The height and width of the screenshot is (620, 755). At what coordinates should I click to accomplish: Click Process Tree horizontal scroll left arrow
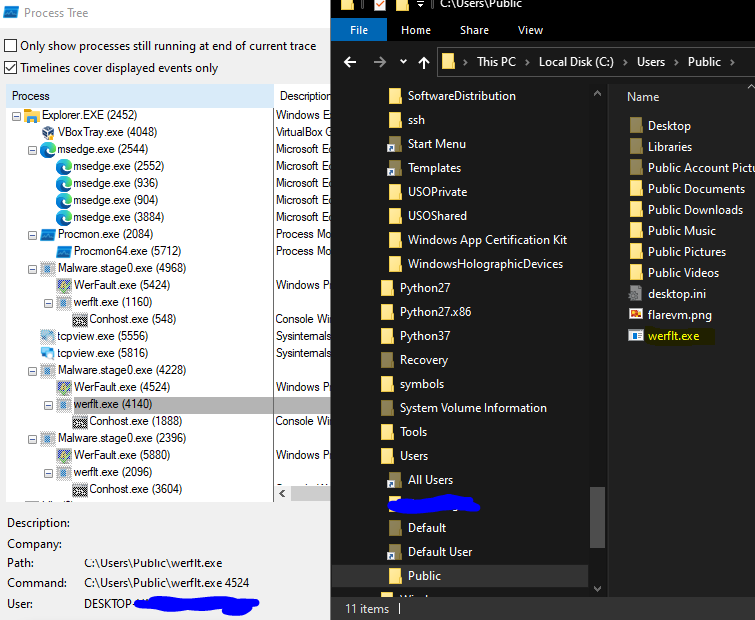[282, 493]
